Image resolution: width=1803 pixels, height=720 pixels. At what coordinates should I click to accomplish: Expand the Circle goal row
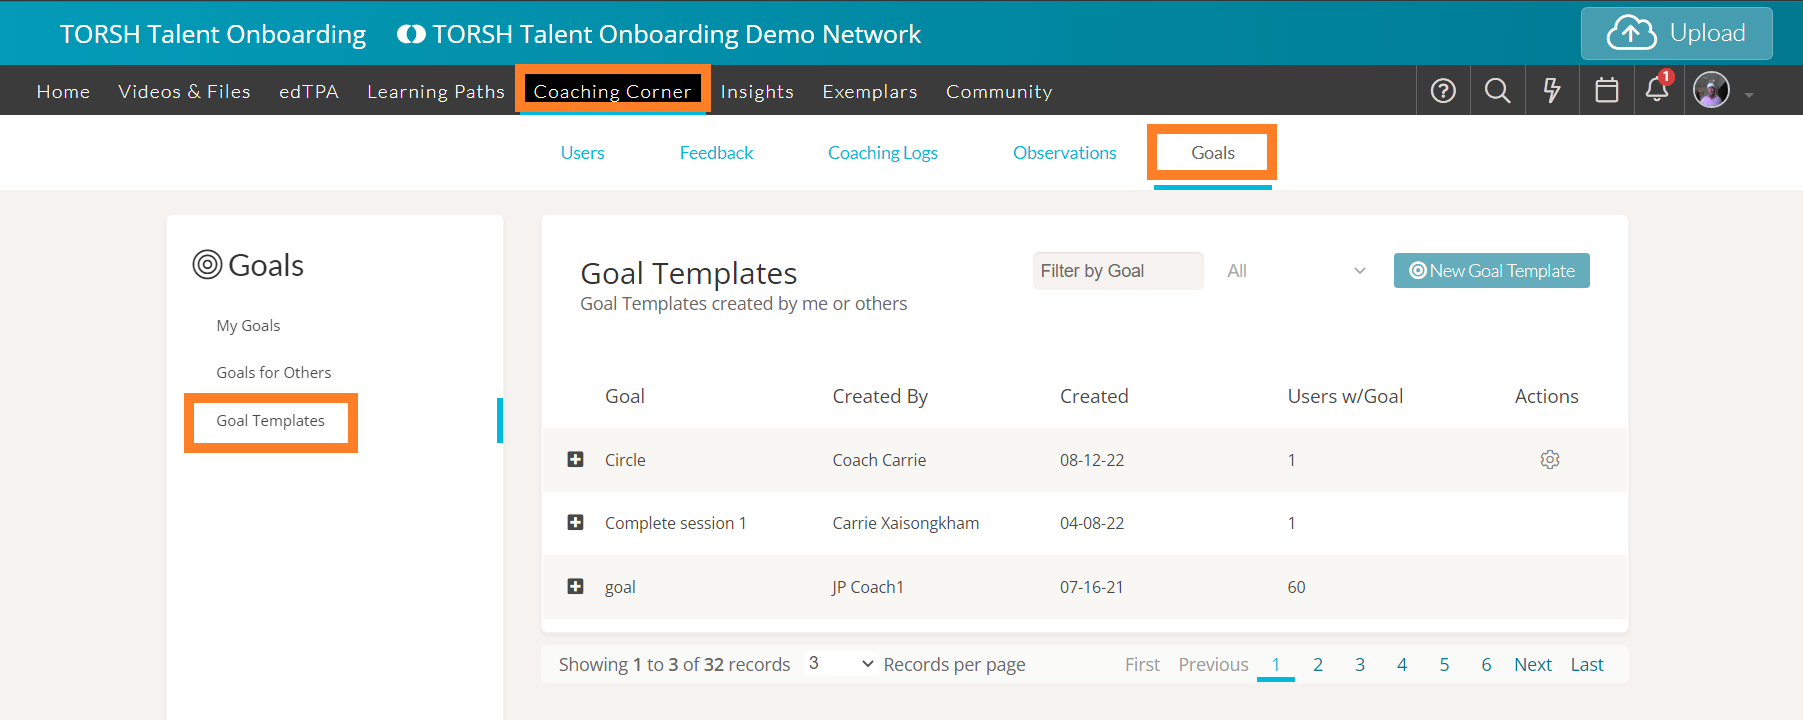click(x=575, y=460)
